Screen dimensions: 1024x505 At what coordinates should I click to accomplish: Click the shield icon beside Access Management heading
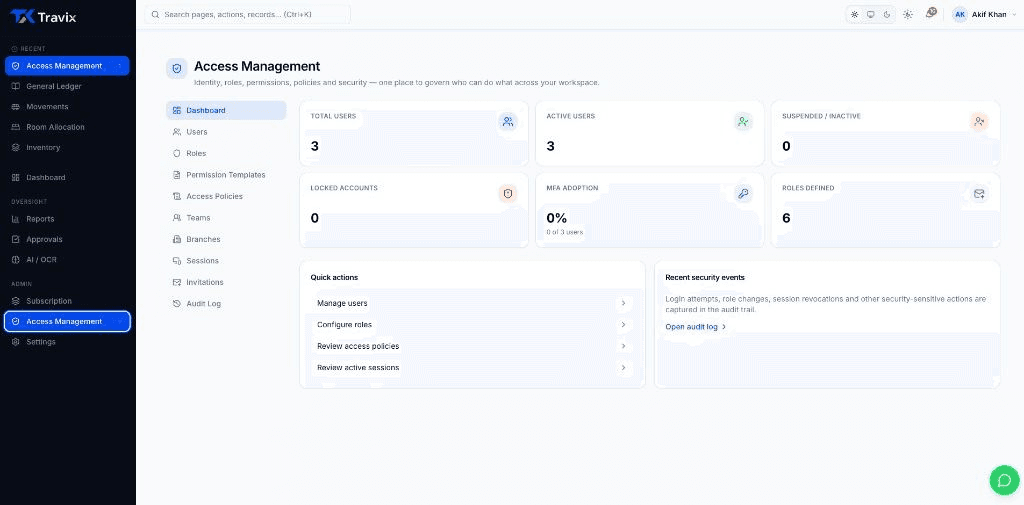click(176, 69)
